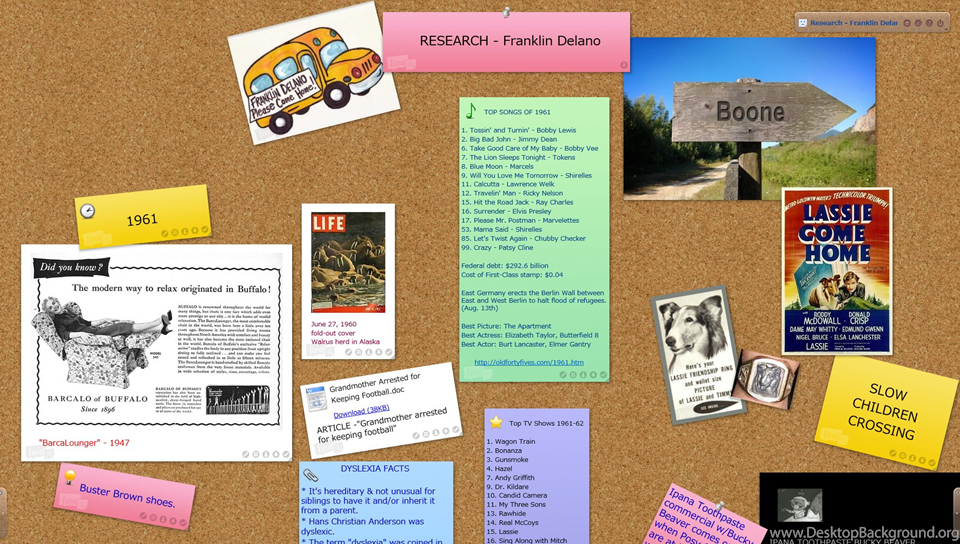Screen dimensions: 960x544
Task: Click calendar icon on BarcaLounger note
Action: click(256, 455)
